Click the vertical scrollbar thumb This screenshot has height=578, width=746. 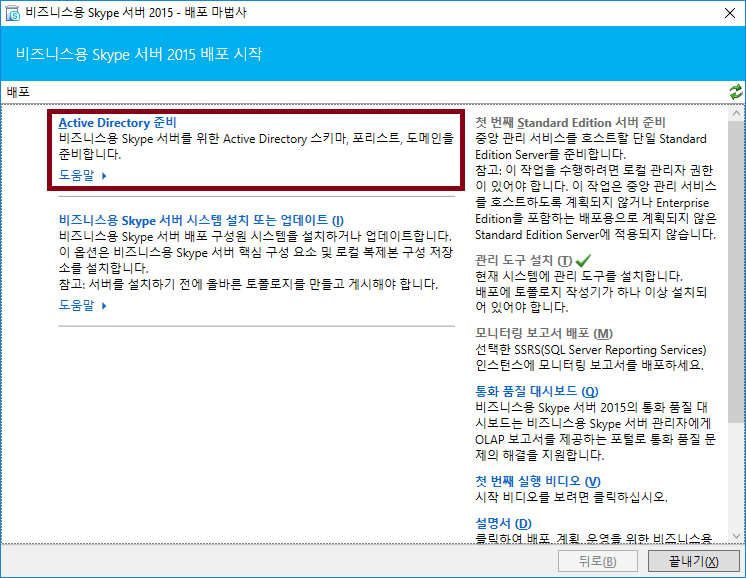click(x=736, y=271)
